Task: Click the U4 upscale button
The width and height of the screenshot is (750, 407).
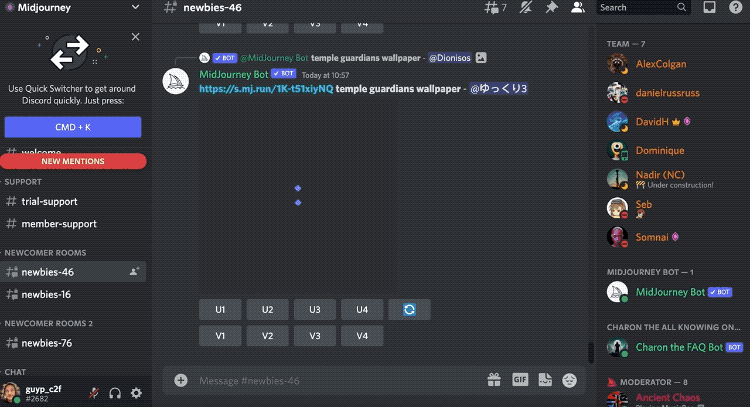Action: tap(362, 309)
